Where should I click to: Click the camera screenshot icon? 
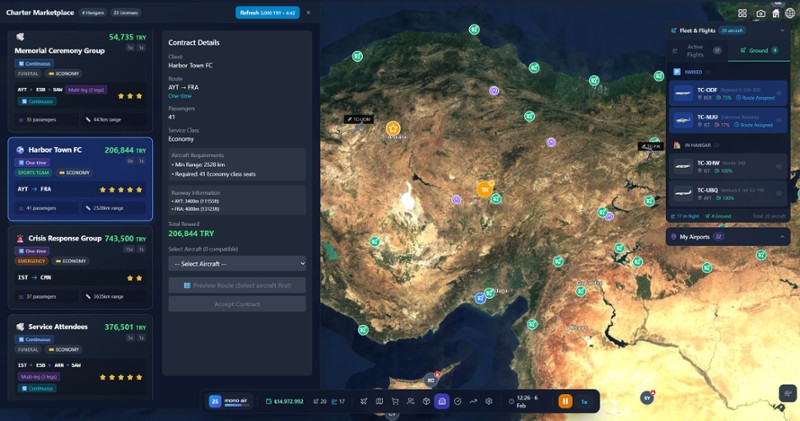(760, 13)
